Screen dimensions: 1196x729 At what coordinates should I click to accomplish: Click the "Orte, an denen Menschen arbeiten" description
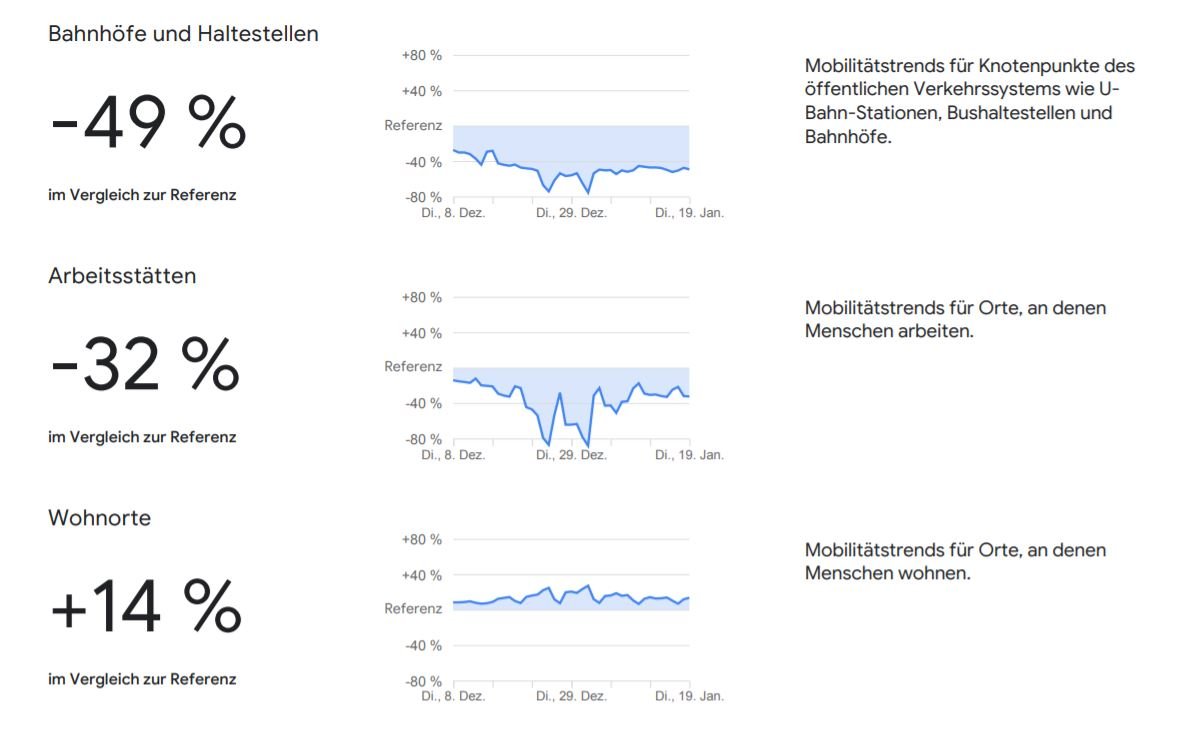pos(955,319)
